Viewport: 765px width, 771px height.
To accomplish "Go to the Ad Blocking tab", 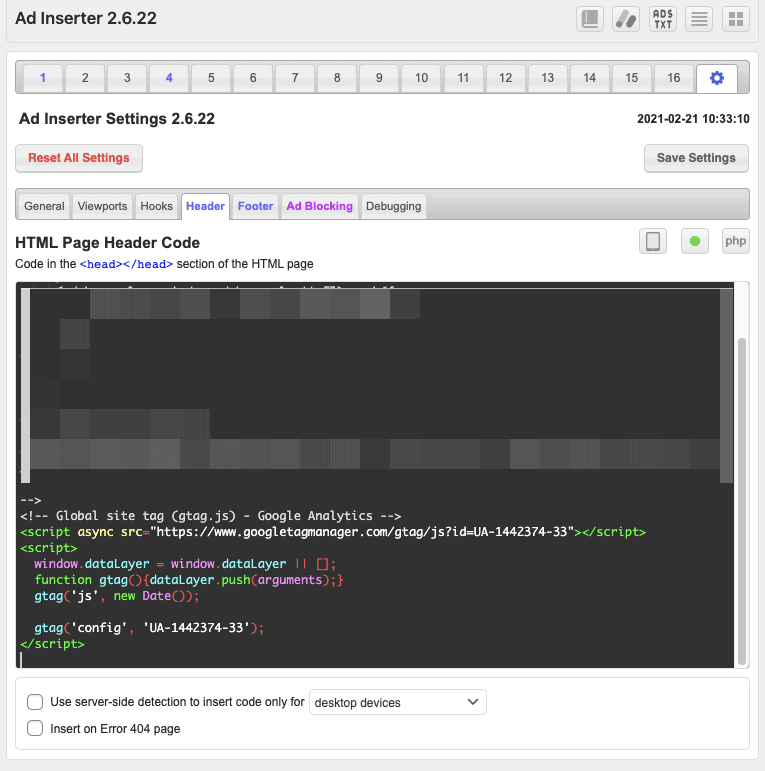I will [320, 206].
